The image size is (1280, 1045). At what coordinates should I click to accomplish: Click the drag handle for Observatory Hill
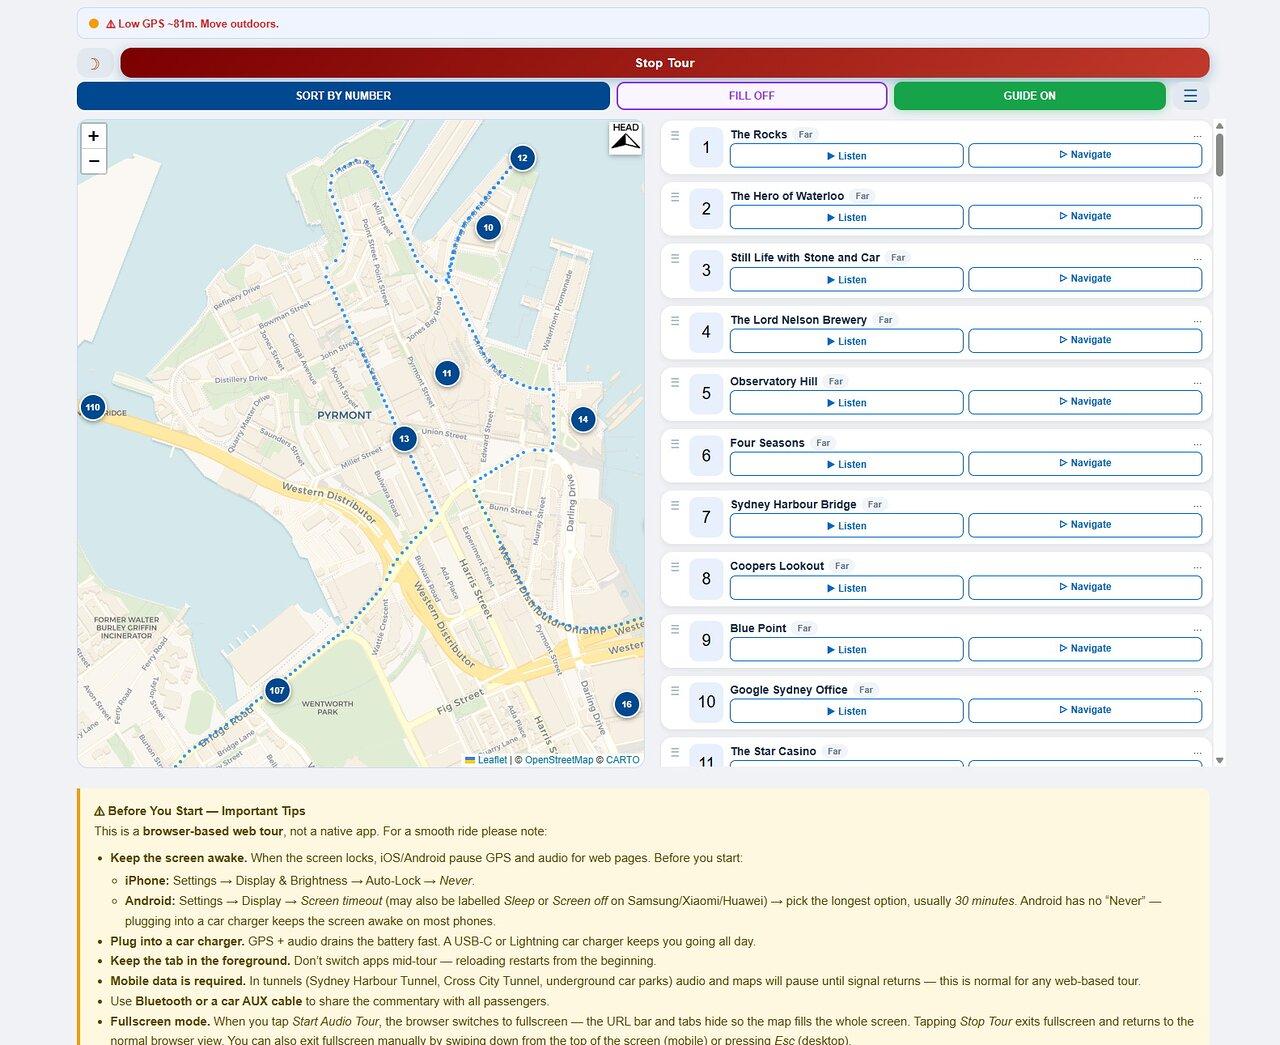pos(675,382)
